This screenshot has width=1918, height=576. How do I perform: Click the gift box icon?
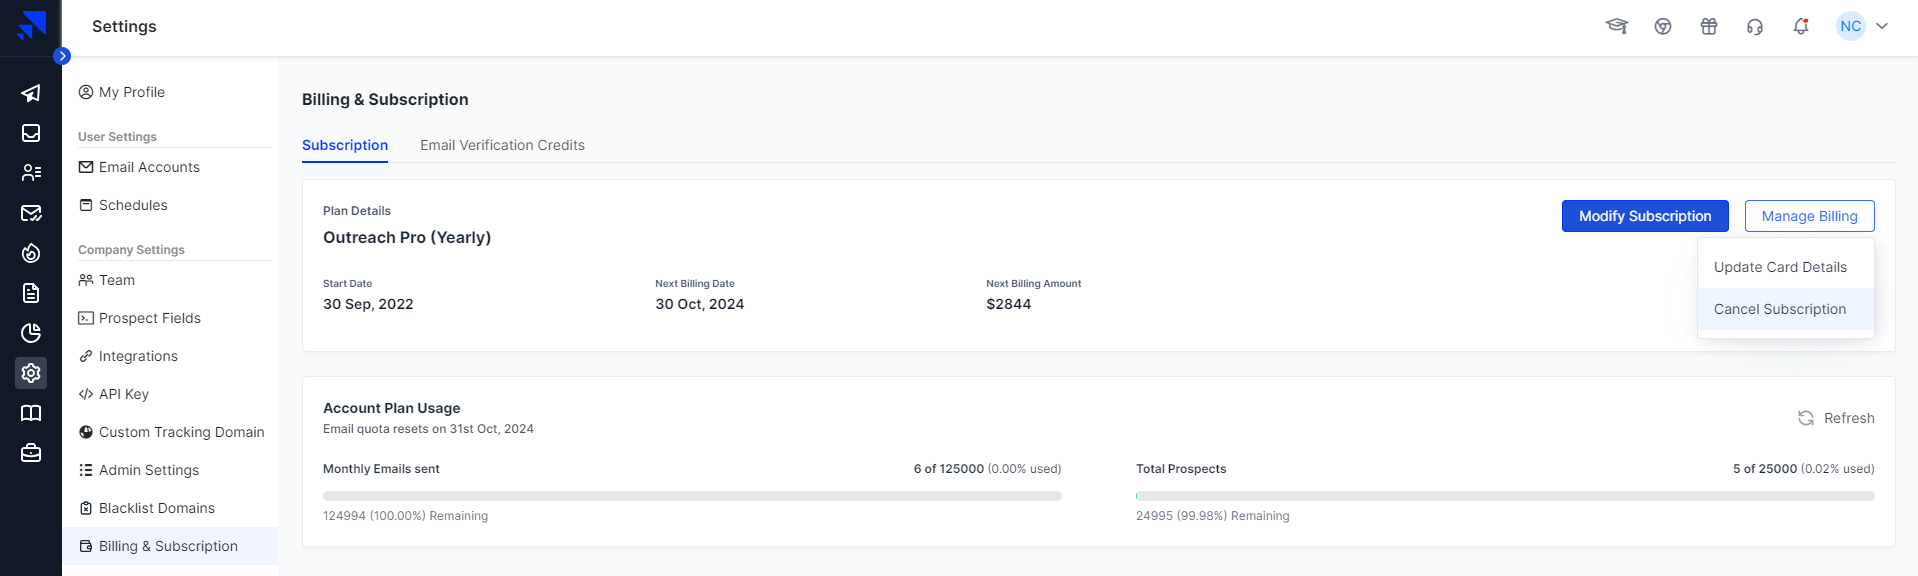click(x=1709, y=26)
